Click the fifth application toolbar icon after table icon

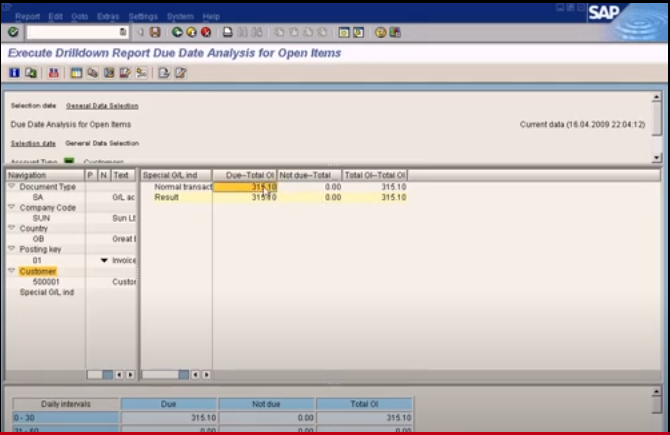[92, 73]
